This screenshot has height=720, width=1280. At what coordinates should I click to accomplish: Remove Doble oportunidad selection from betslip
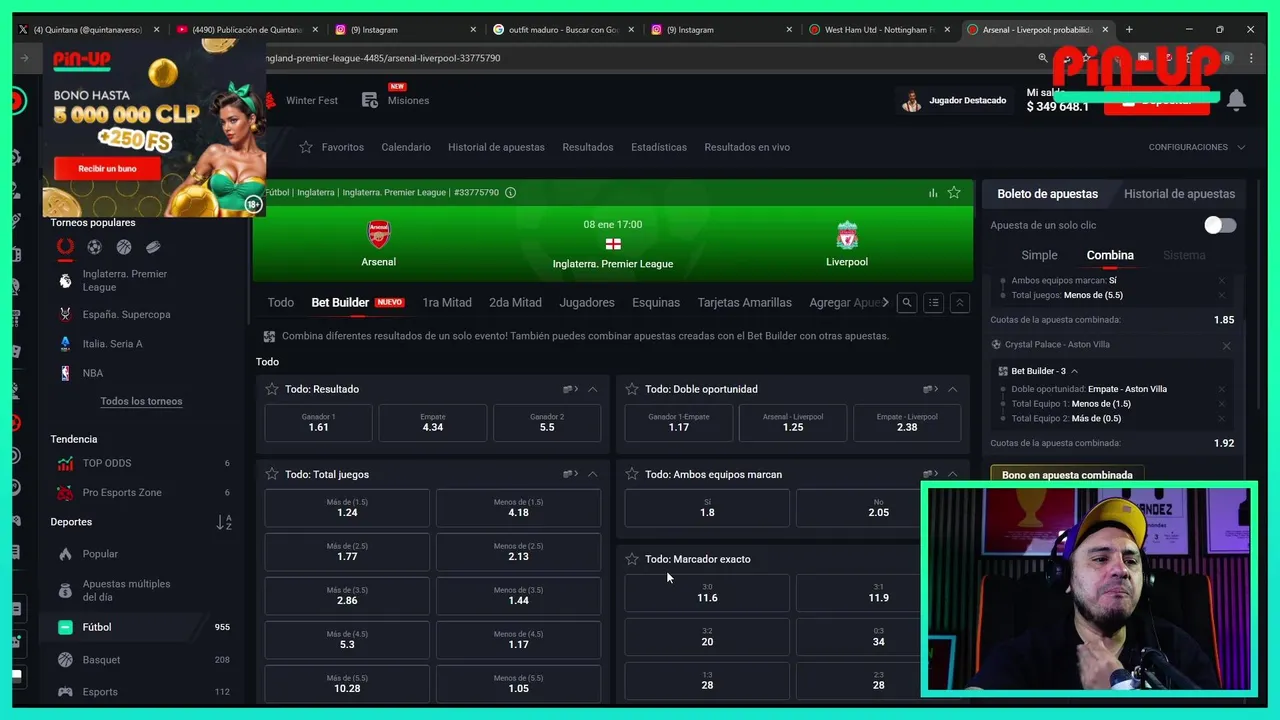(x=1221, y=389)
